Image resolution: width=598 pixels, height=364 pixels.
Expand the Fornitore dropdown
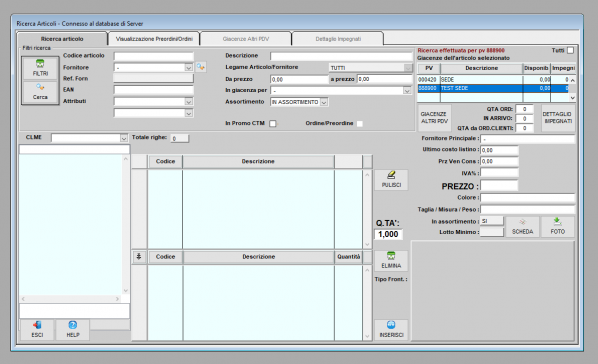(x=189, y=68)
